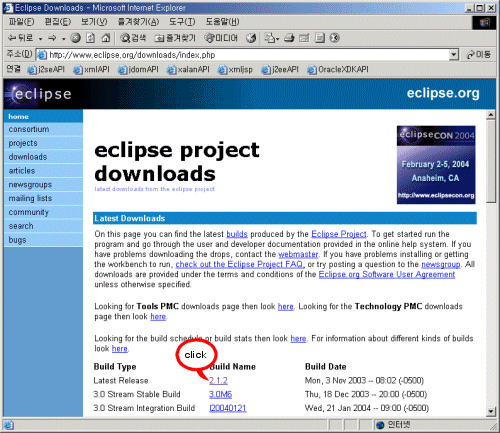
Task: Click the page scrollbar up arrow
Action: click(490, 115)
